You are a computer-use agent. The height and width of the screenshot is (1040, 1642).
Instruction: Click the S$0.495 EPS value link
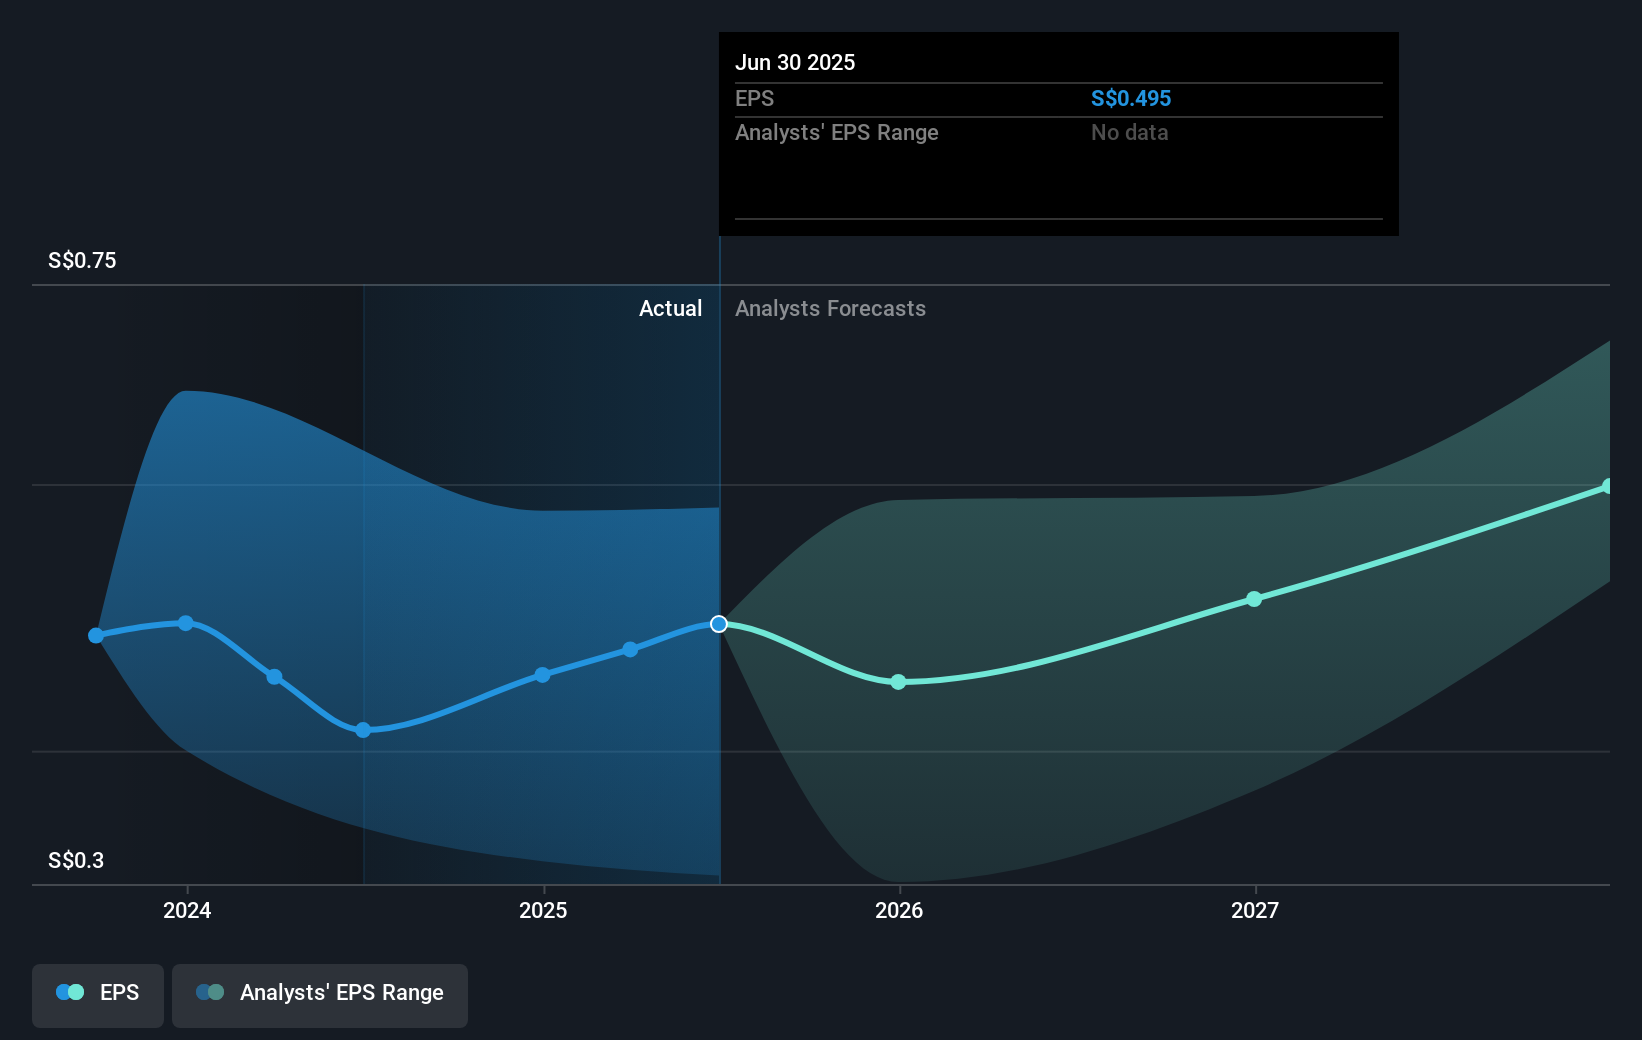point(1132,98)
